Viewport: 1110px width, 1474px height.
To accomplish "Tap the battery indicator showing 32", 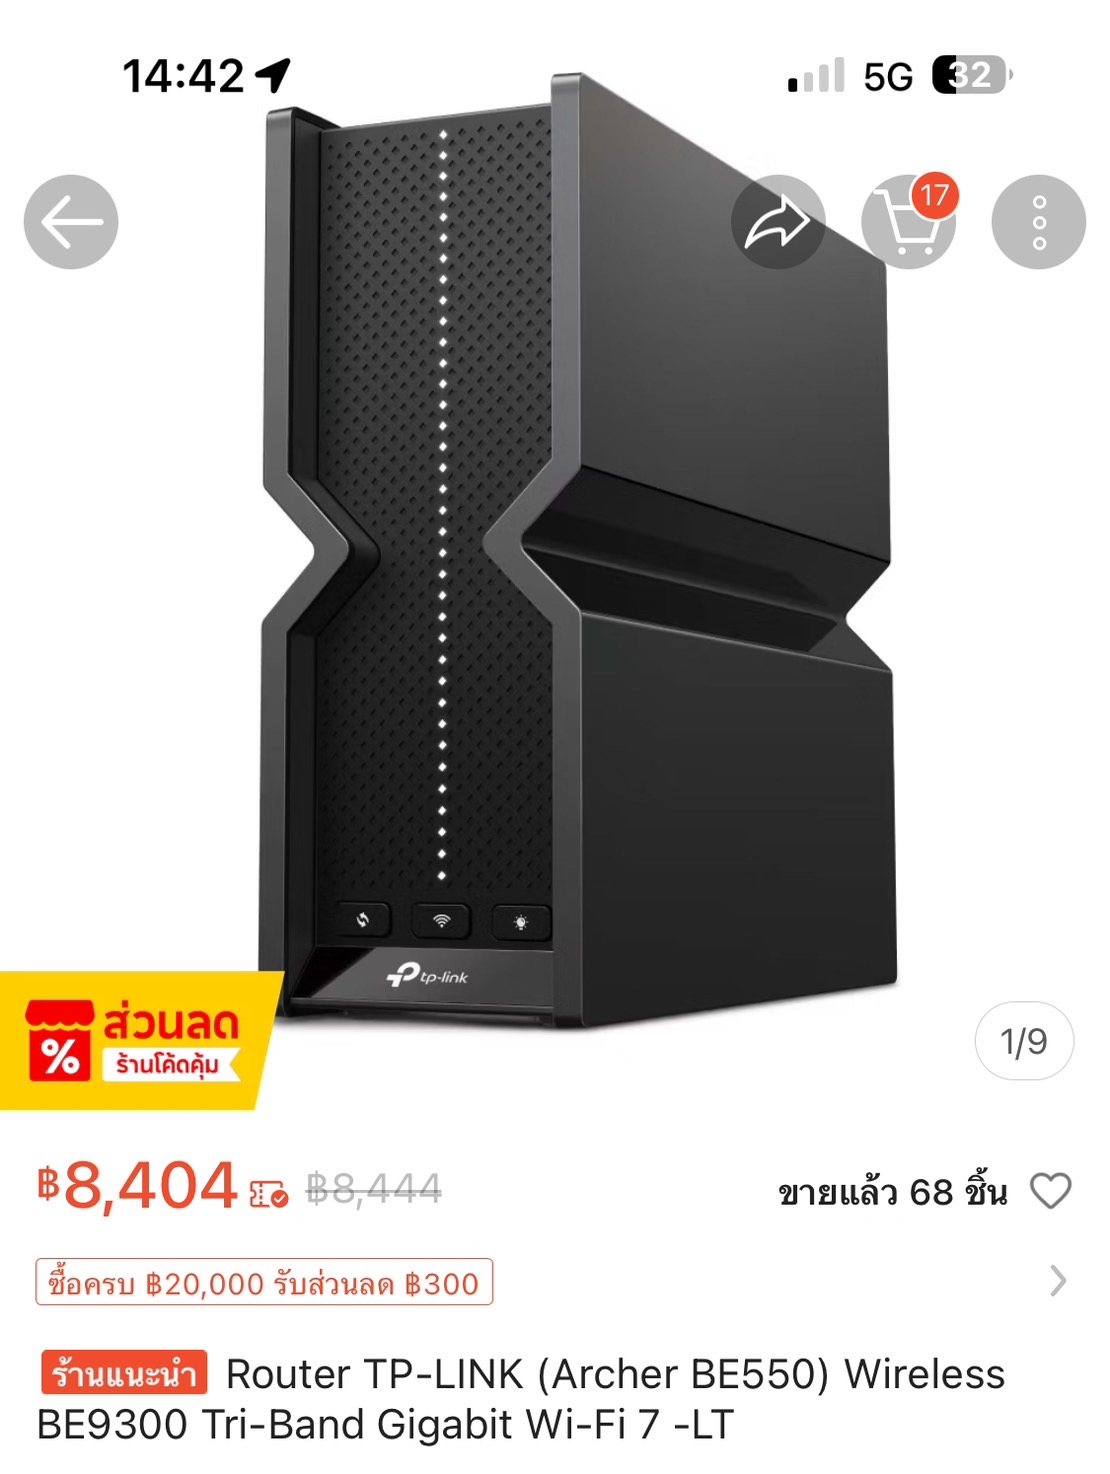I will pos(972,75).
